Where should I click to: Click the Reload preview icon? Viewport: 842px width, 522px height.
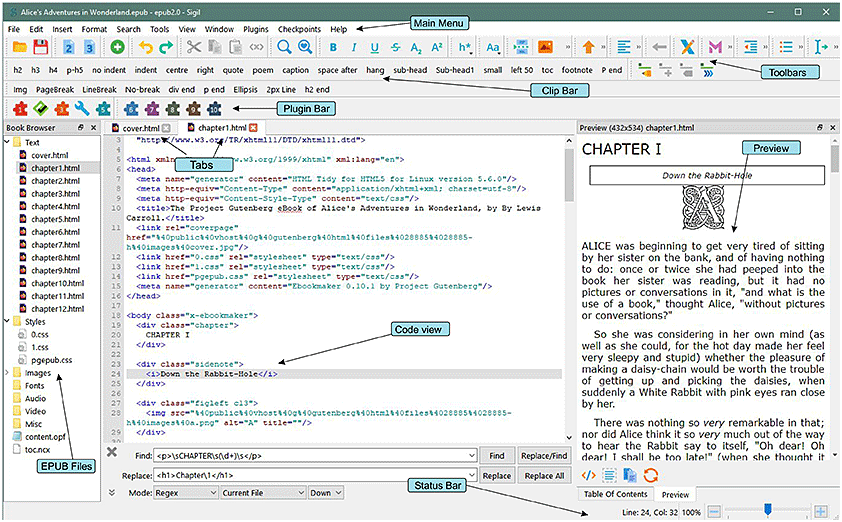coord(651,474)
